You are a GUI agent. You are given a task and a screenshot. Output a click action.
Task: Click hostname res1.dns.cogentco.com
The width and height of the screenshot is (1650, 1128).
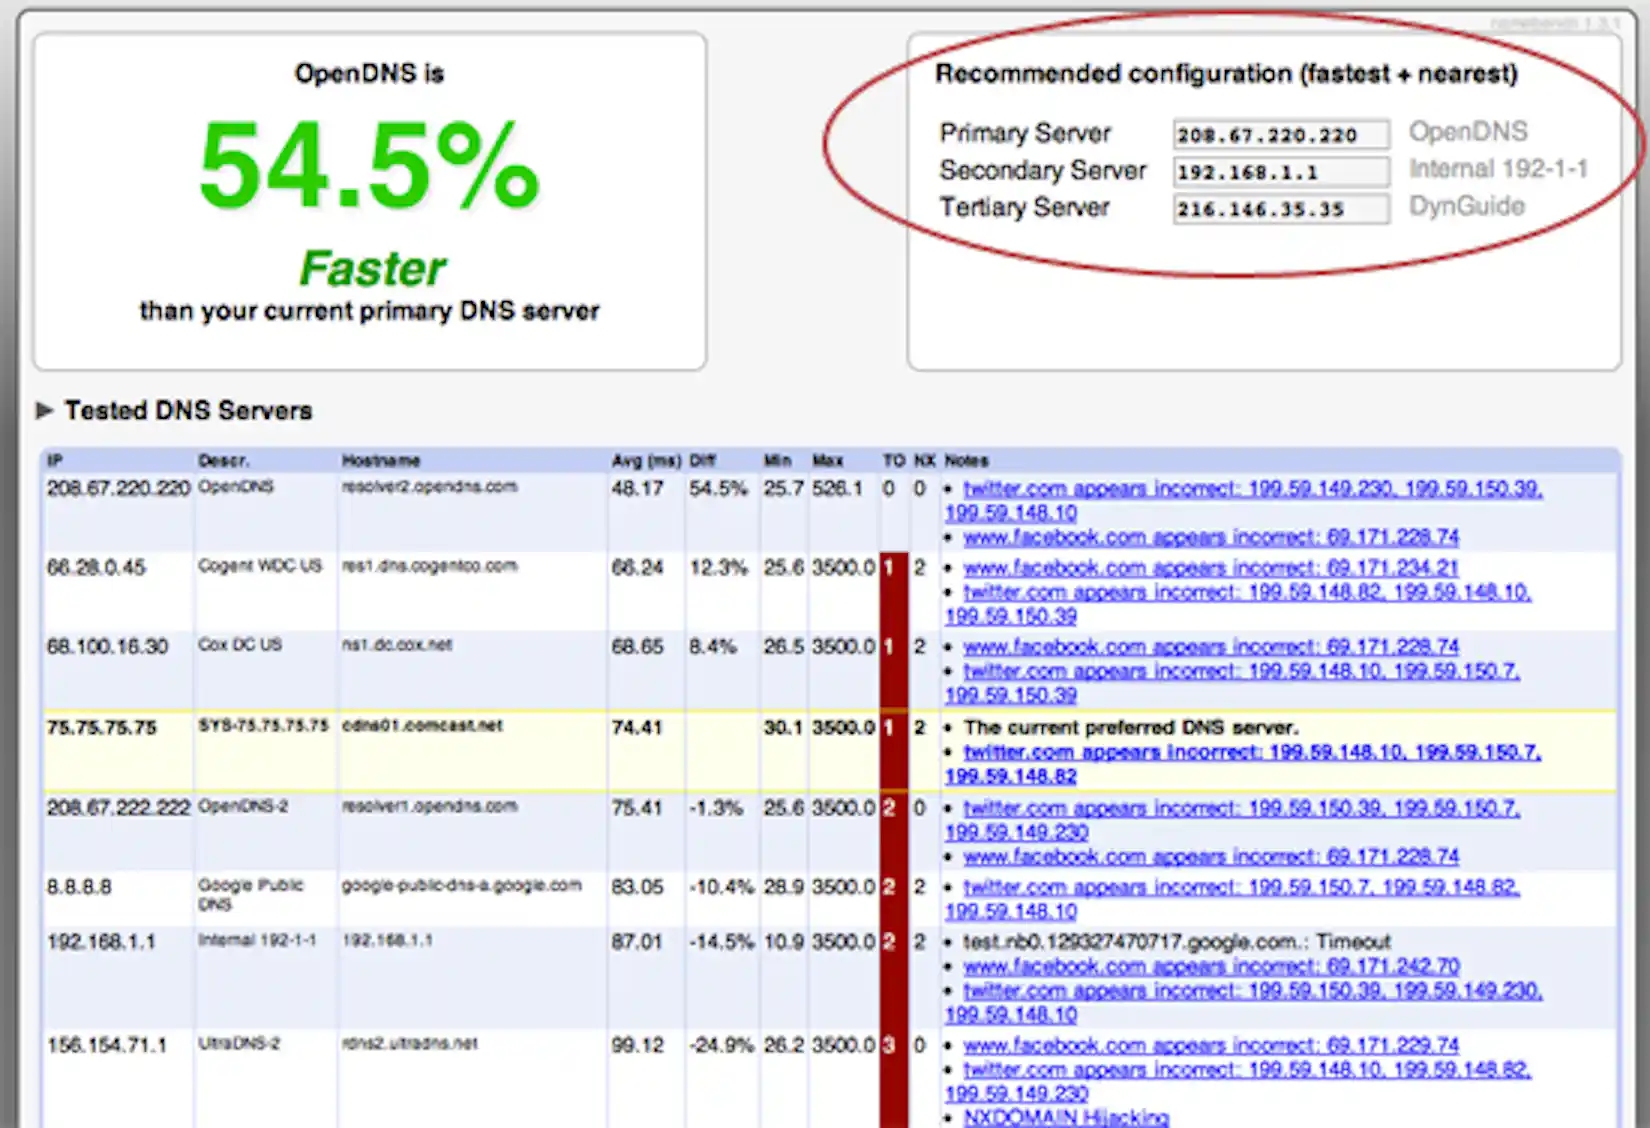coord(430,565)
